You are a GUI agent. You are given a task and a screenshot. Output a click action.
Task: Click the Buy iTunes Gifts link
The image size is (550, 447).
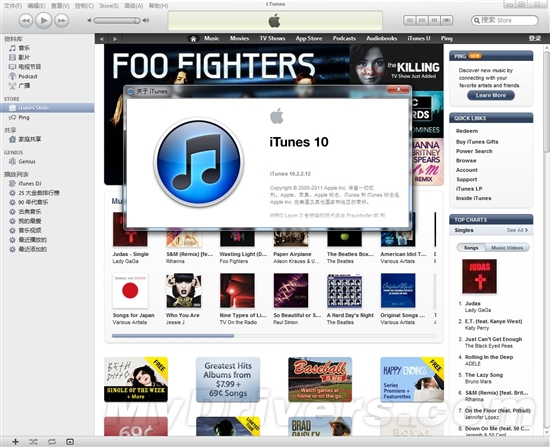pyautogui.click(x=477, y=142)
